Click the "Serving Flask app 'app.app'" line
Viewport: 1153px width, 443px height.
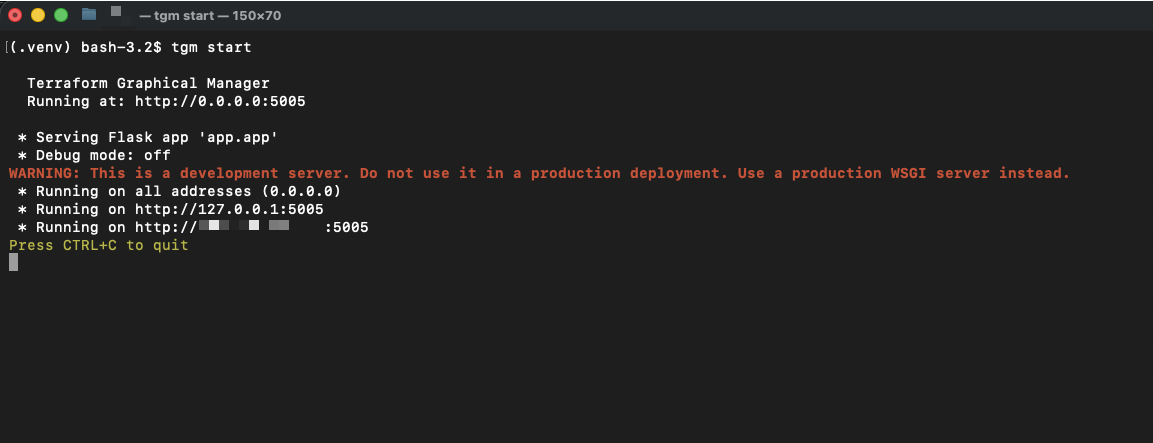[x=147, y=138]
